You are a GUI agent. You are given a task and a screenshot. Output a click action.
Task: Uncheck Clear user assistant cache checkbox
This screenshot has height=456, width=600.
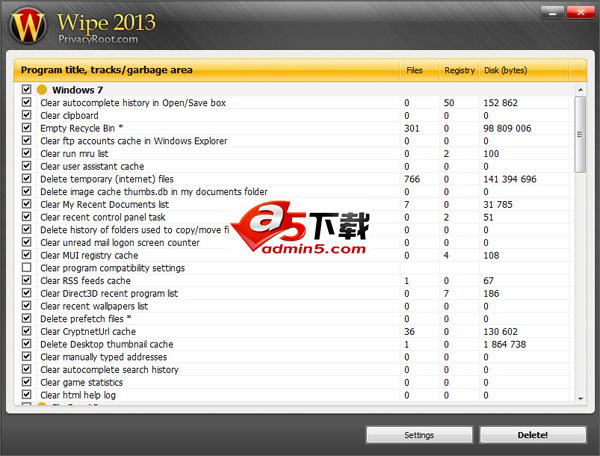point(26,166)
